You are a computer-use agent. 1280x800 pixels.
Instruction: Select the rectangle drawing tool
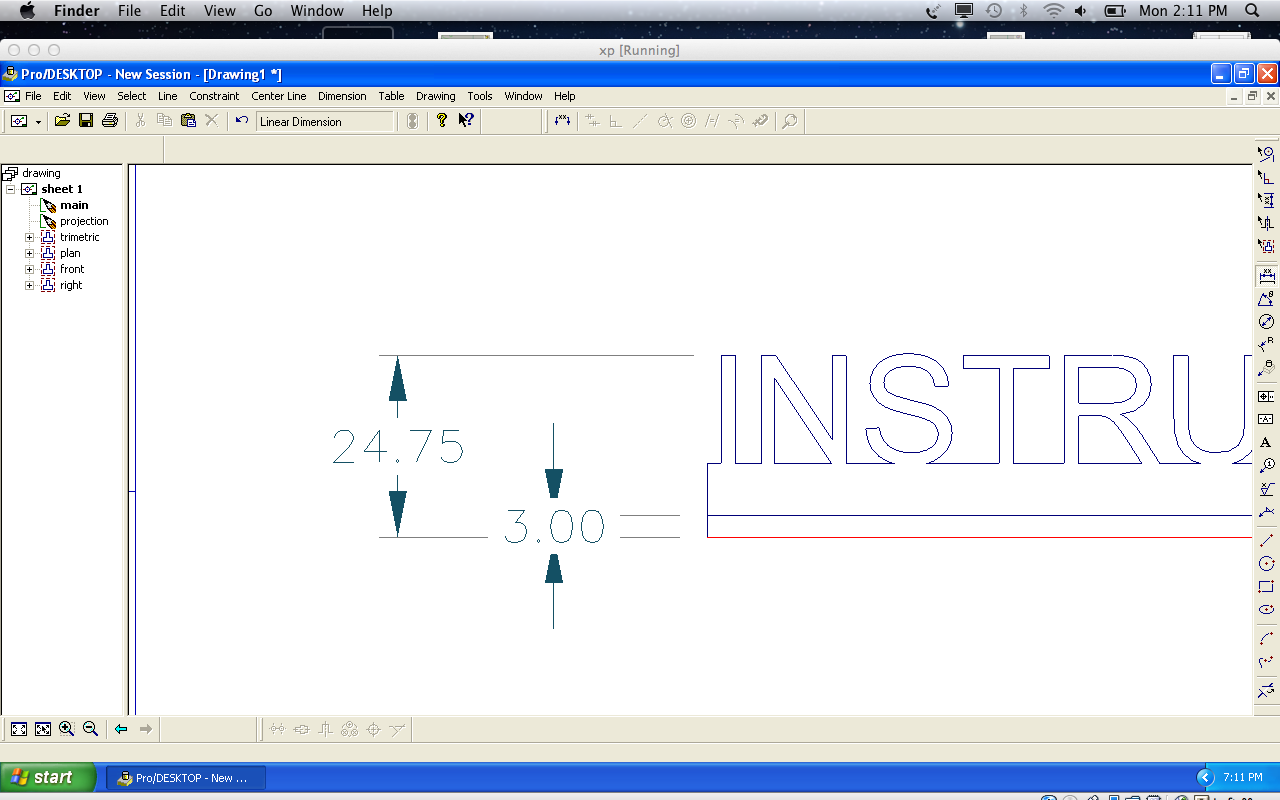click(x=1266, y=586)
